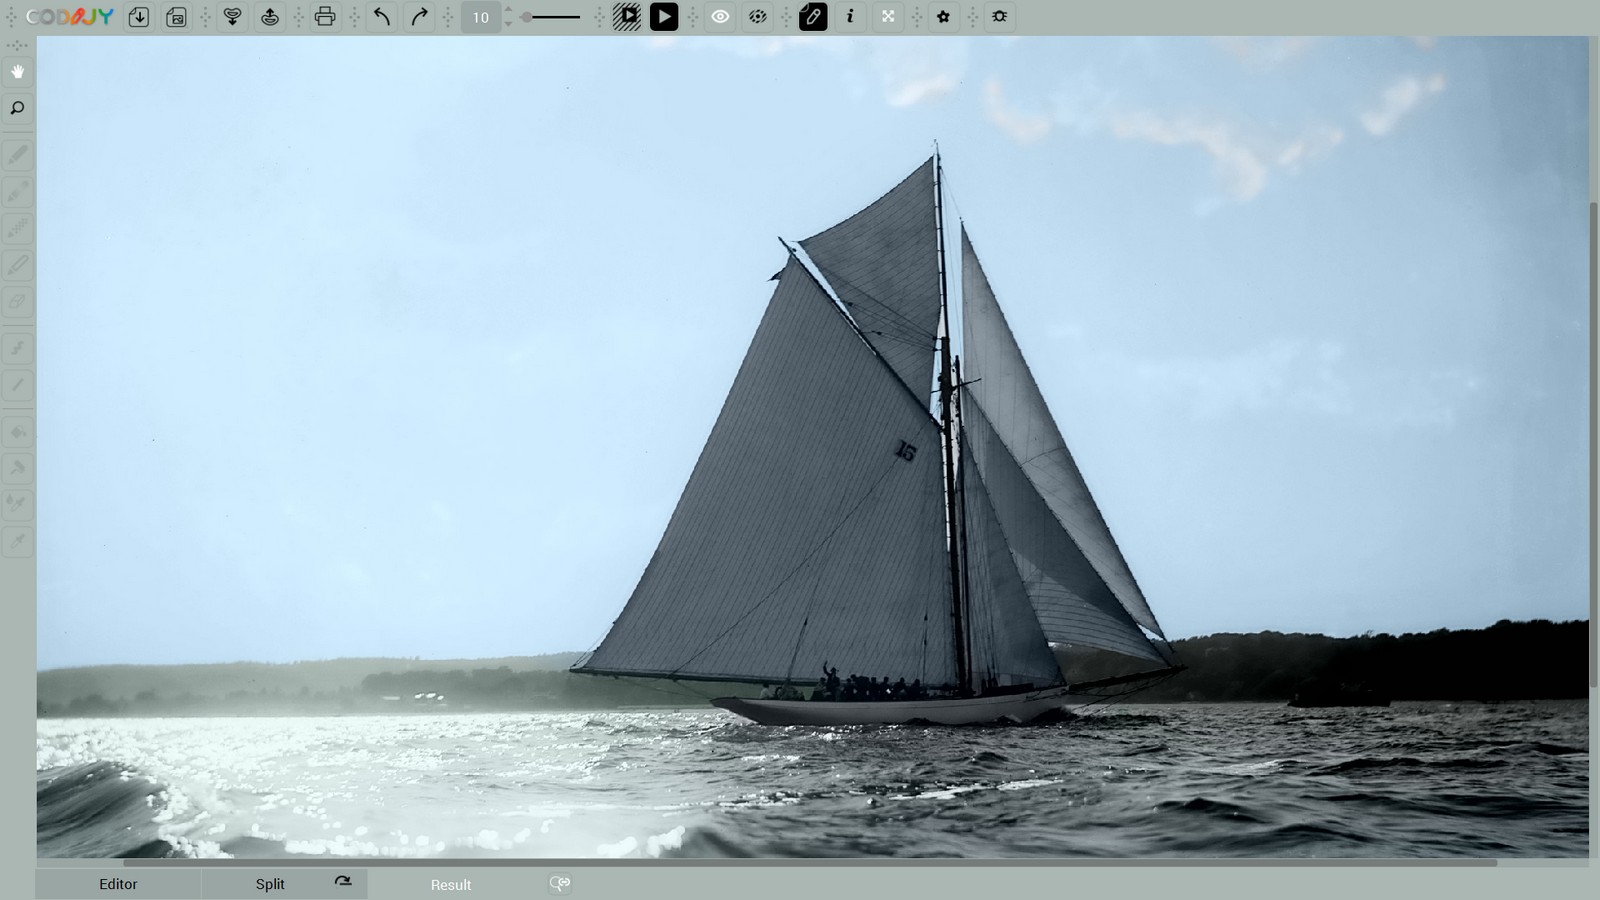The width and height of the screenshot is (1600, 900).
Task: Switch to the Editor tab
Action: click(x=118, y=884)
